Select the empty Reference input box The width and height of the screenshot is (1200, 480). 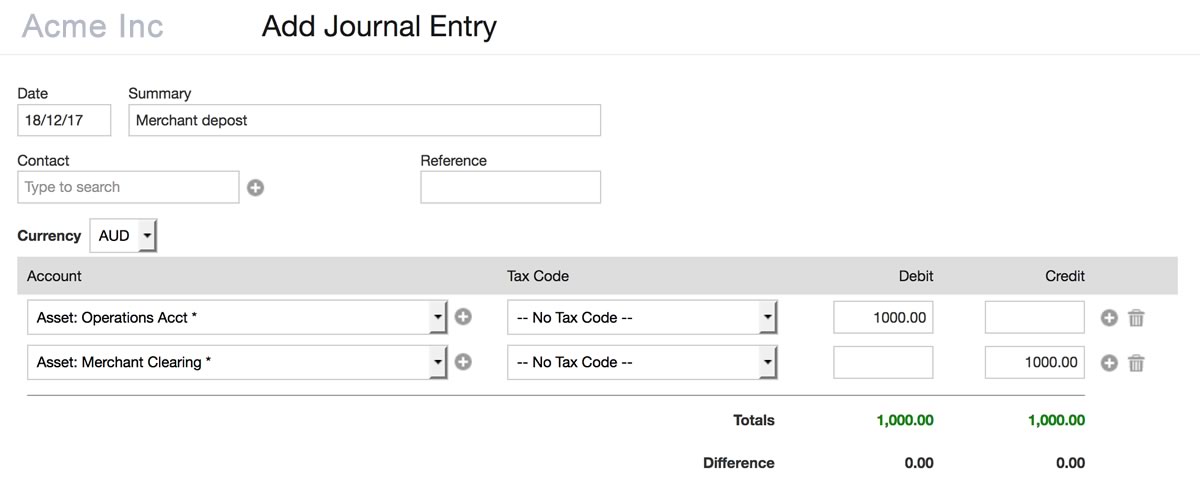tap(510, 187)
